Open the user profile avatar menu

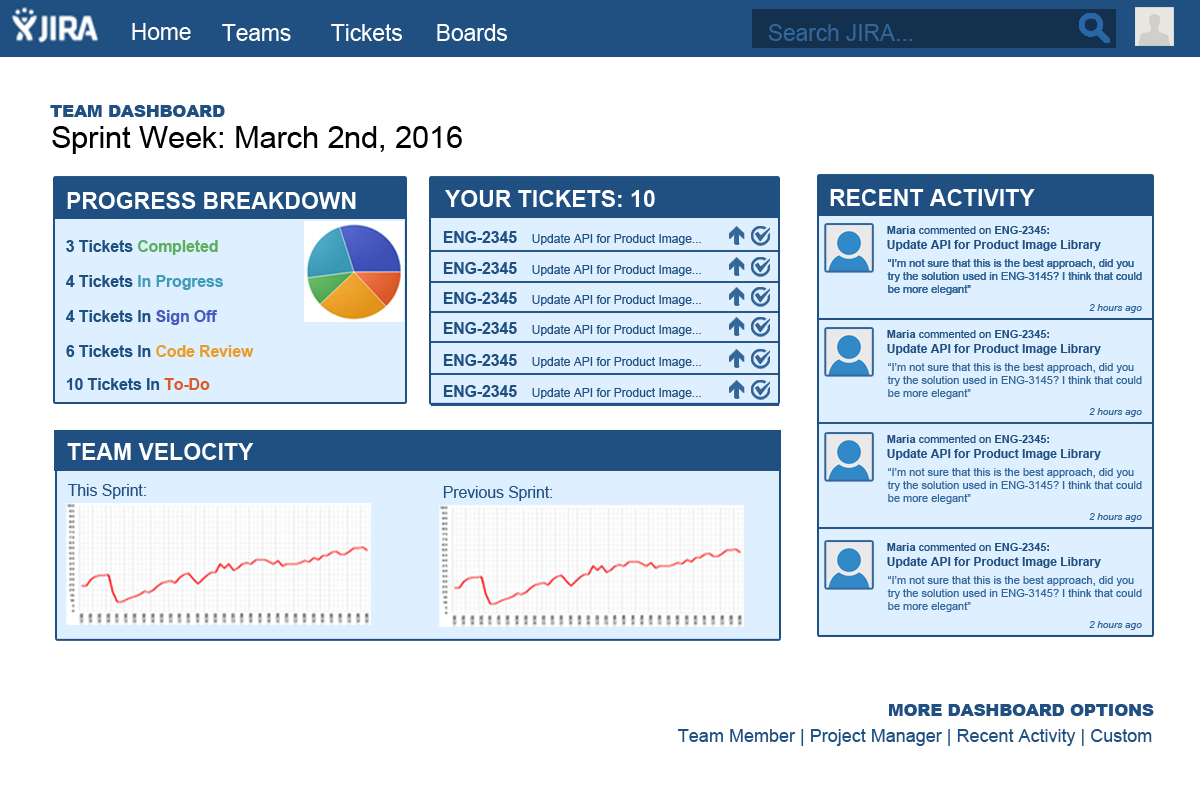1154,27
